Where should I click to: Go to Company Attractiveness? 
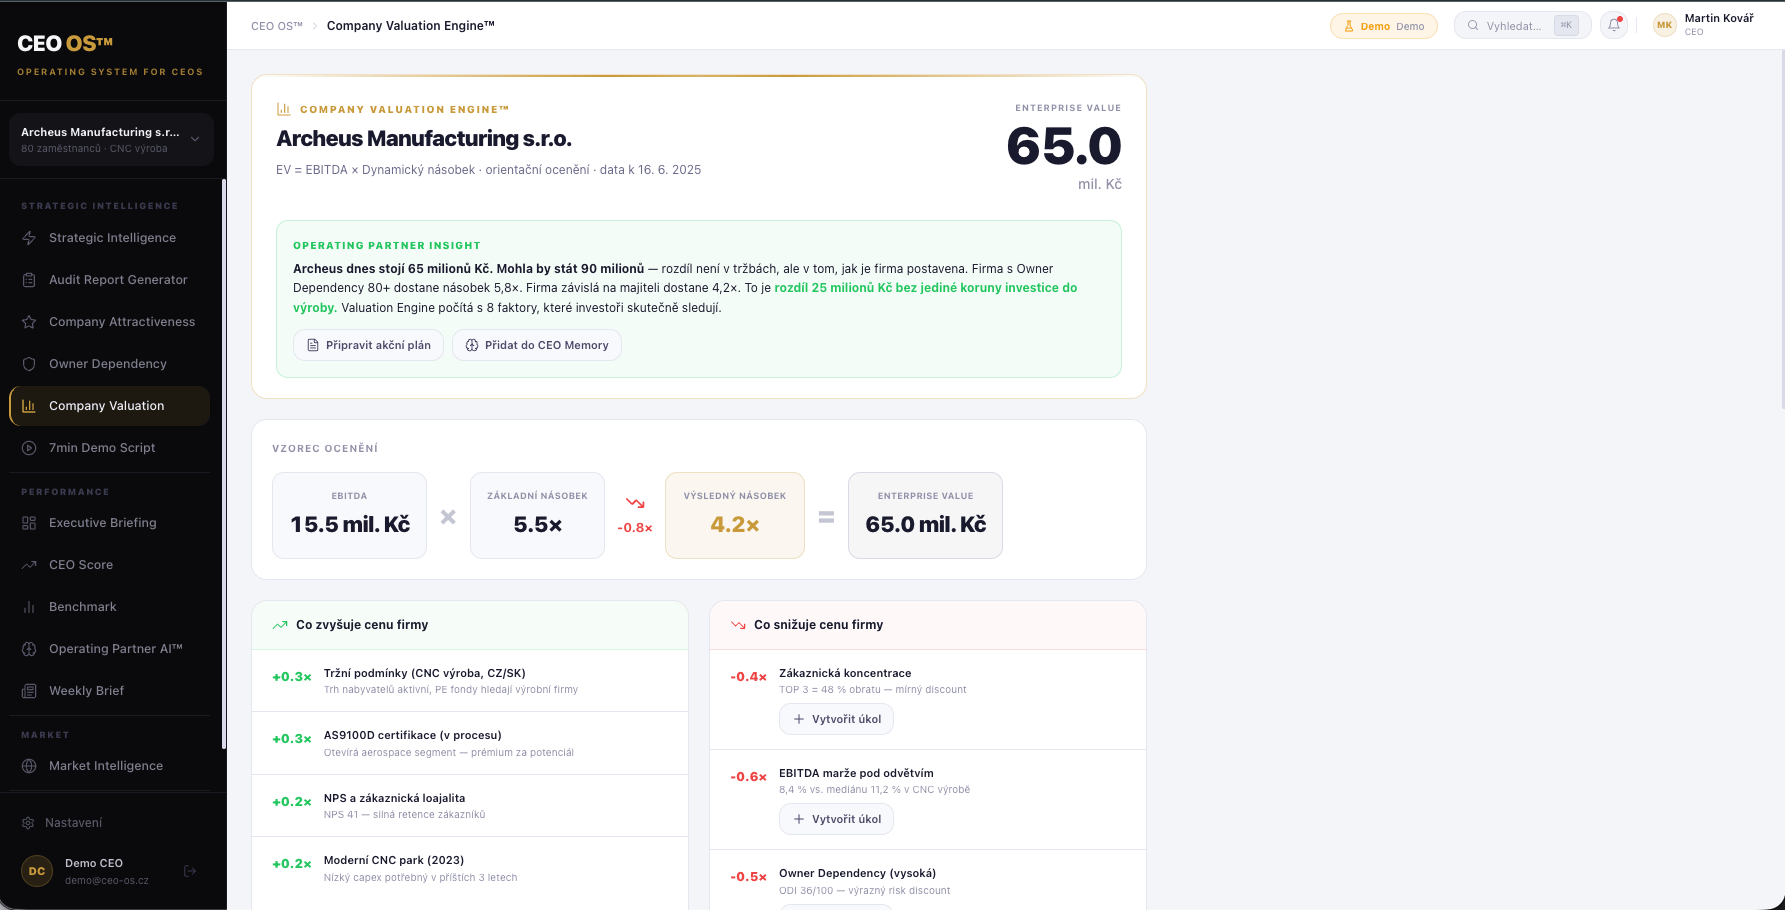click(x=109, y=322)
